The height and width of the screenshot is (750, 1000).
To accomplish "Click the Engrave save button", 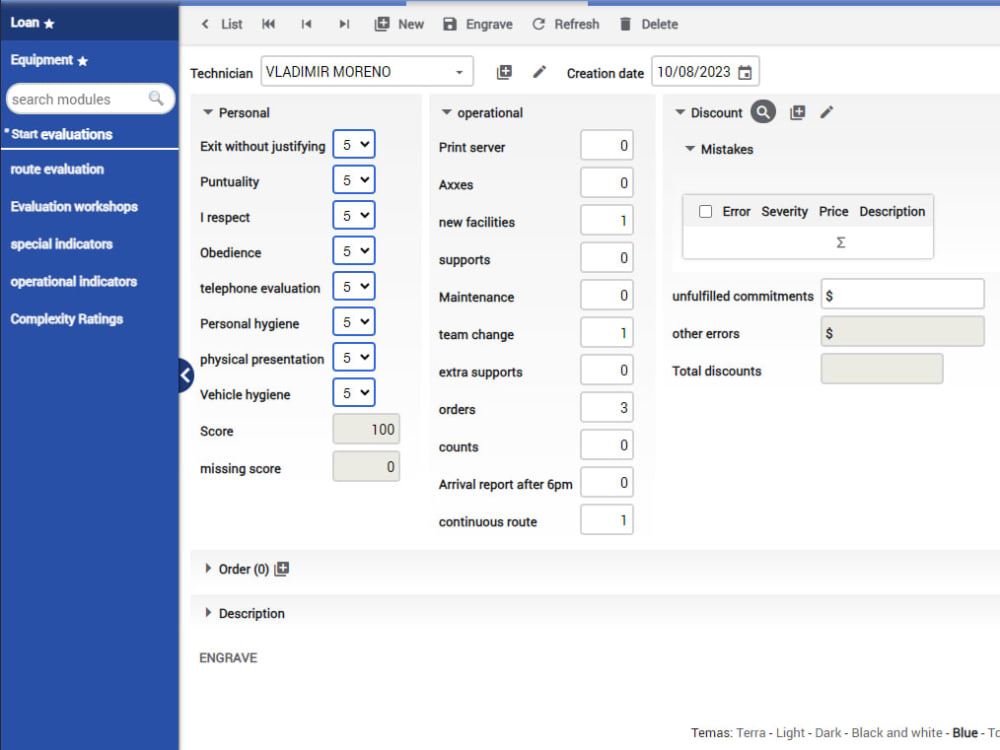I will click(x=478, y=24).
